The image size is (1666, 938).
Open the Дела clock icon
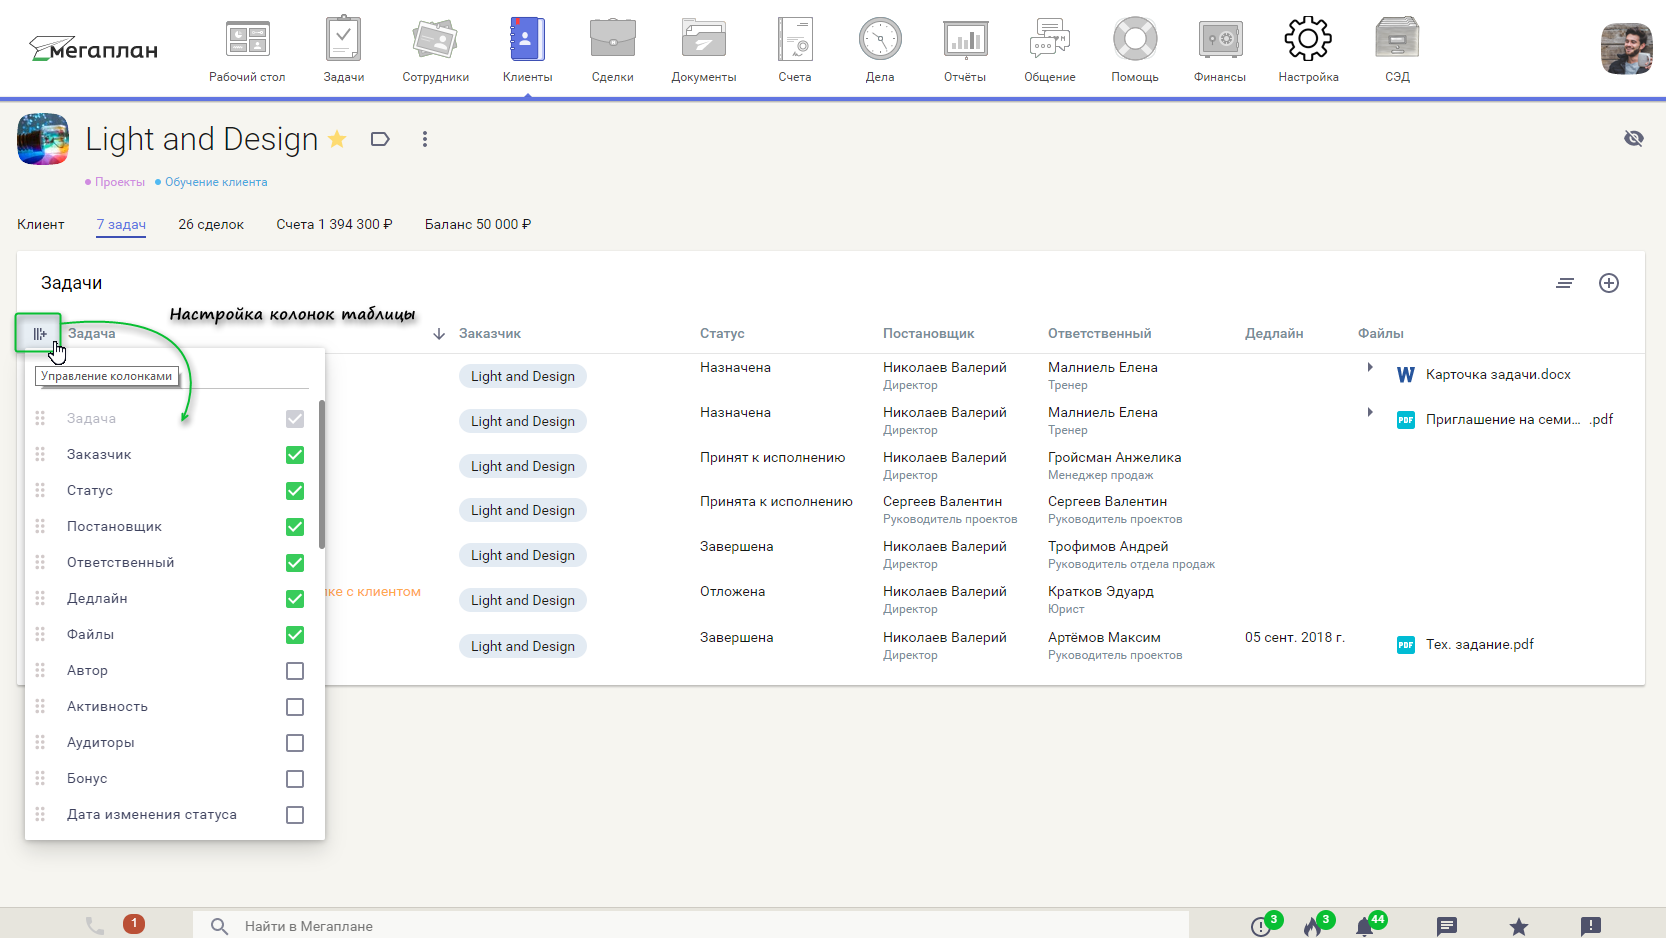[x=880, y=40]
